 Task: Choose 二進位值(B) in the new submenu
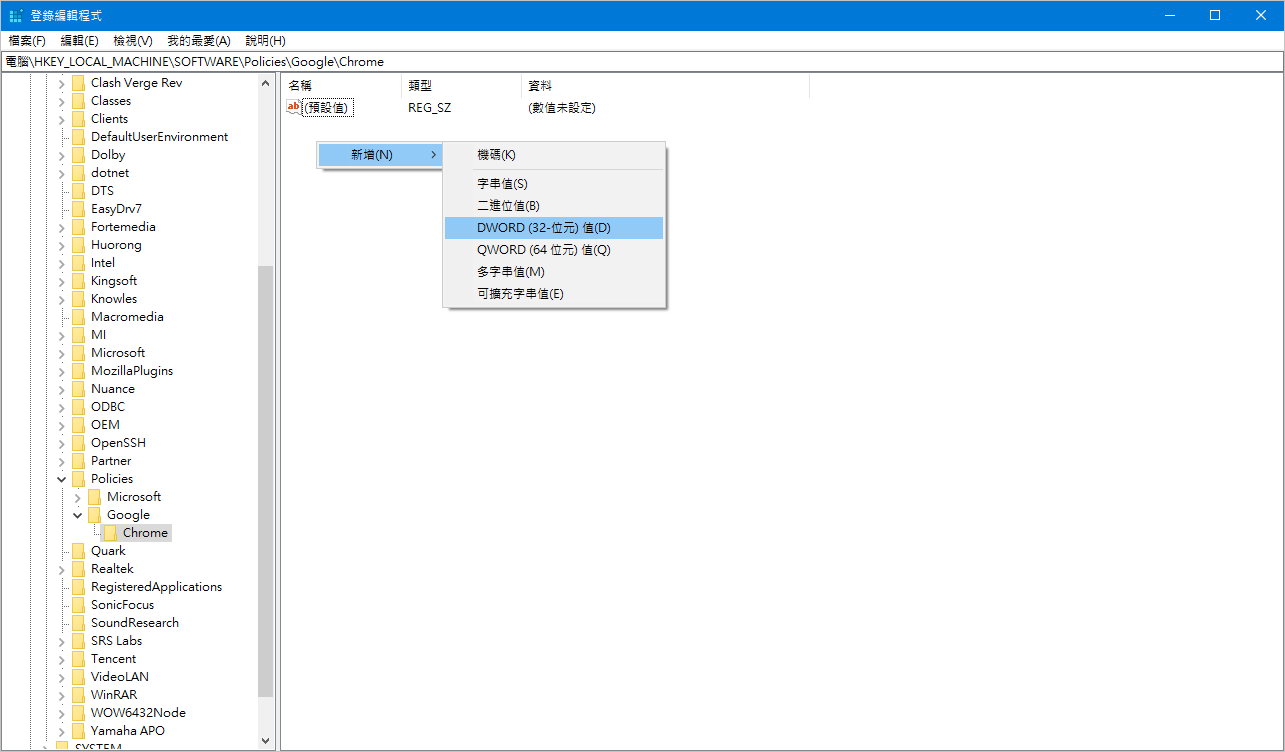(554, 206)
